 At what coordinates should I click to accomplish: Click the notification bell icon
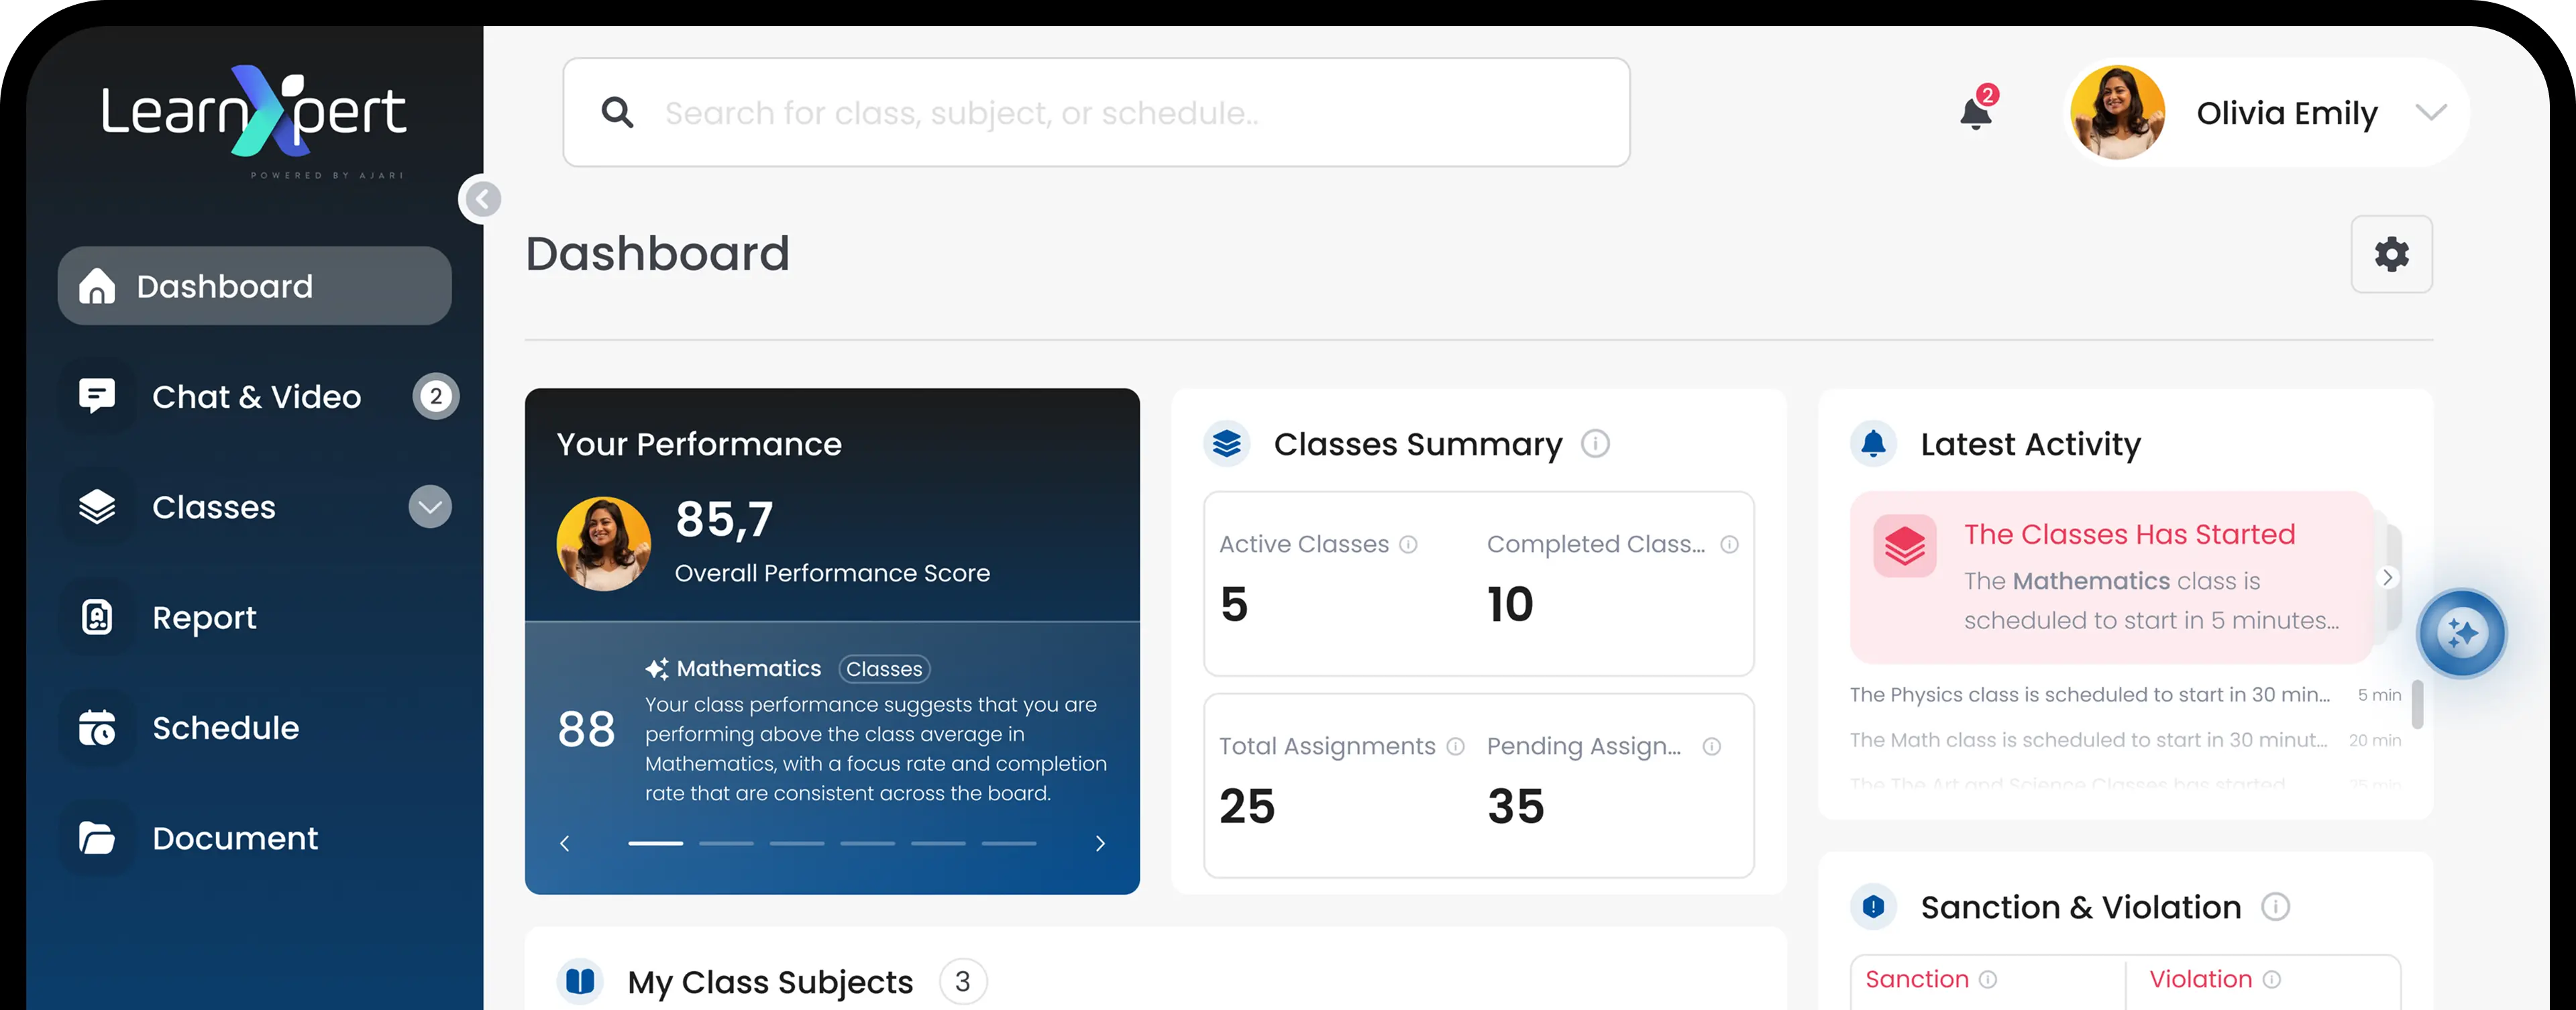[1975, 113]
